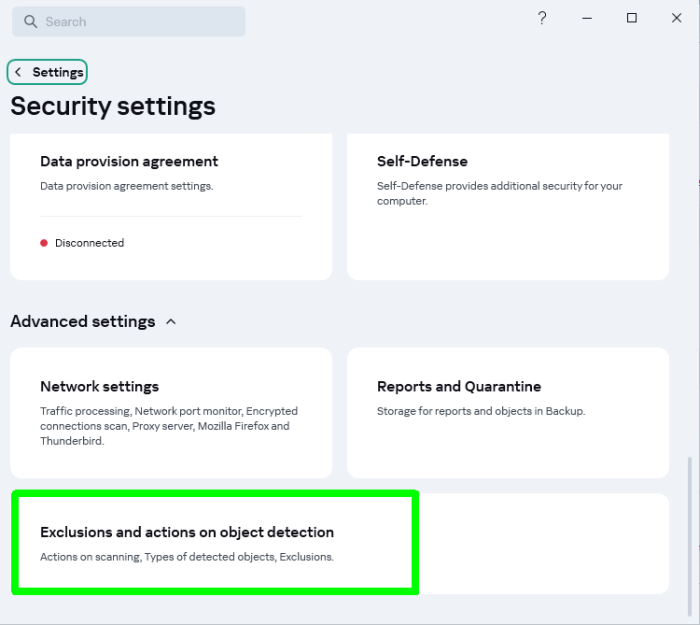Go back using the Settings button
The width and height of the screenshot is (700, 625).
coord(57,72)
